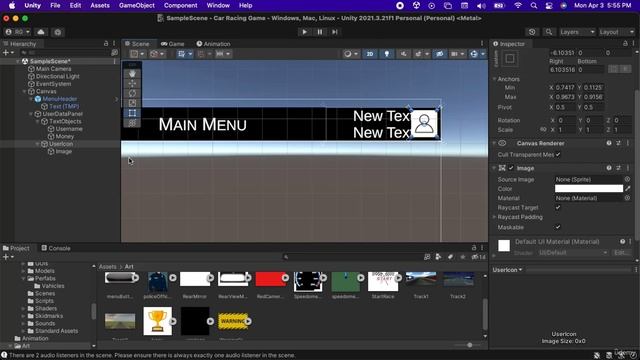Screen dimensions: 640x360
Task: Open GameObject menu
Action: (x=137, y=6)
